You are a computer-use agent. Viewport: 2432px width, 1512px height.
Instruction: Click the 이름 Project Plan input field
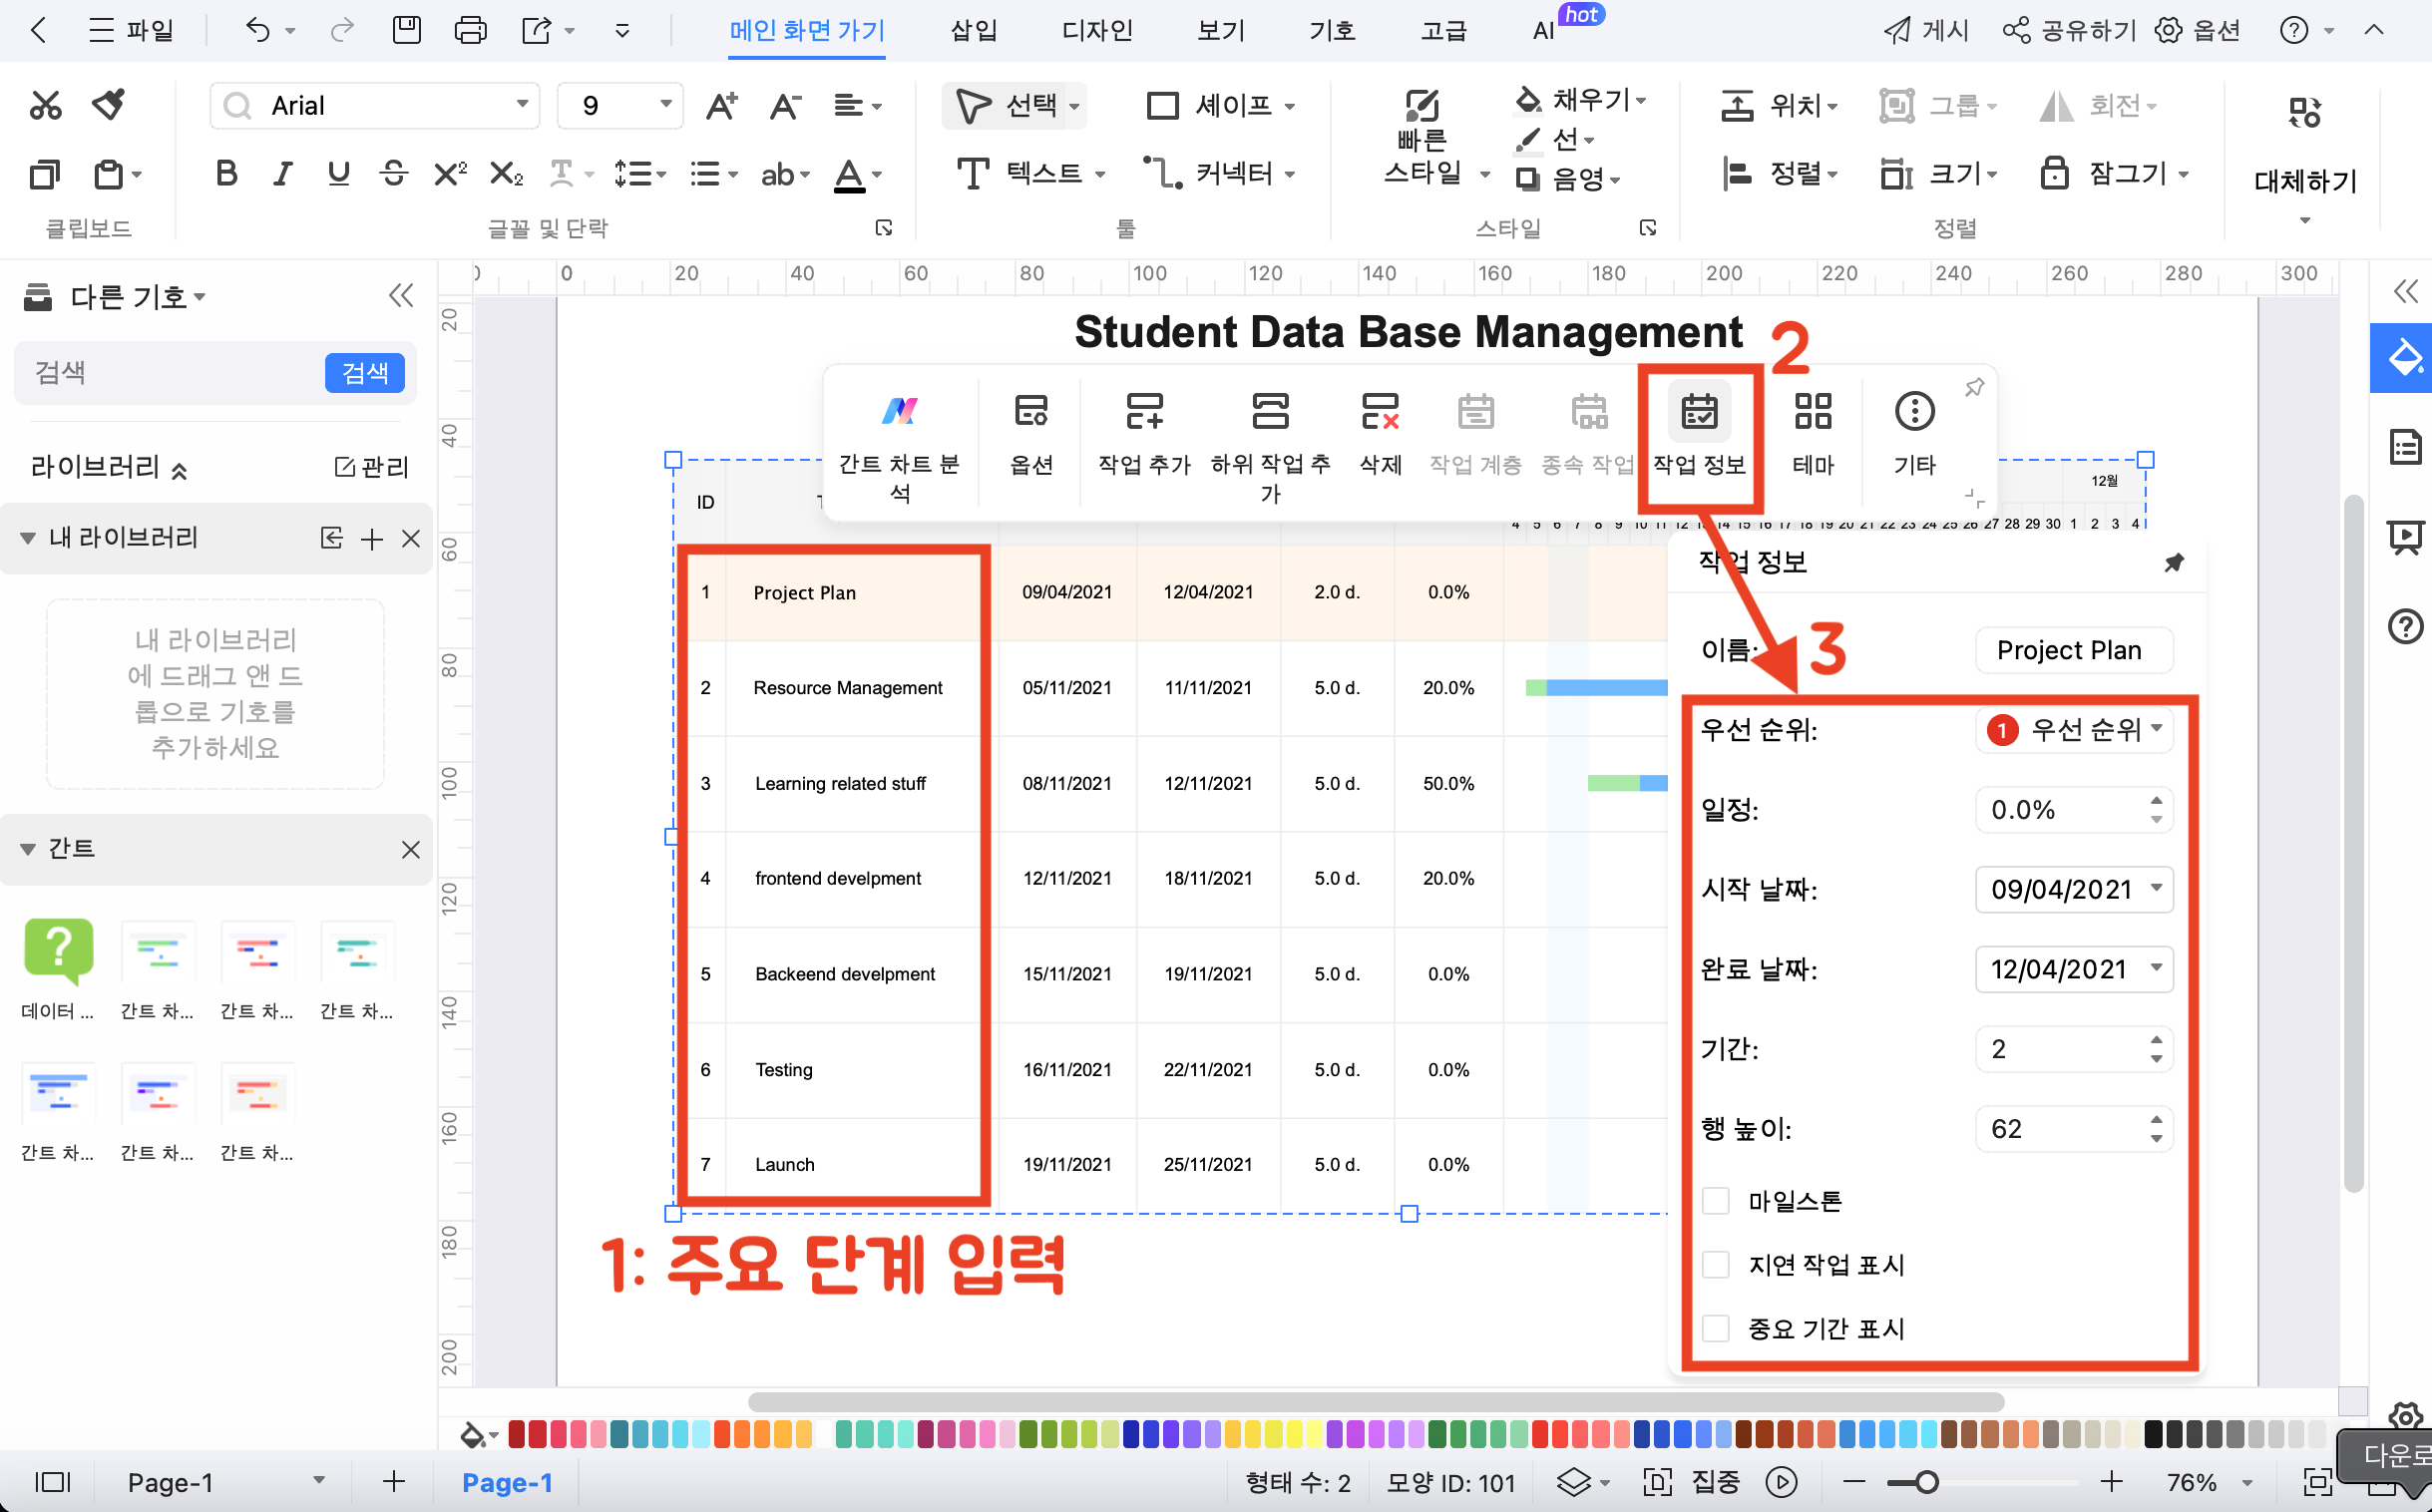2074,650
